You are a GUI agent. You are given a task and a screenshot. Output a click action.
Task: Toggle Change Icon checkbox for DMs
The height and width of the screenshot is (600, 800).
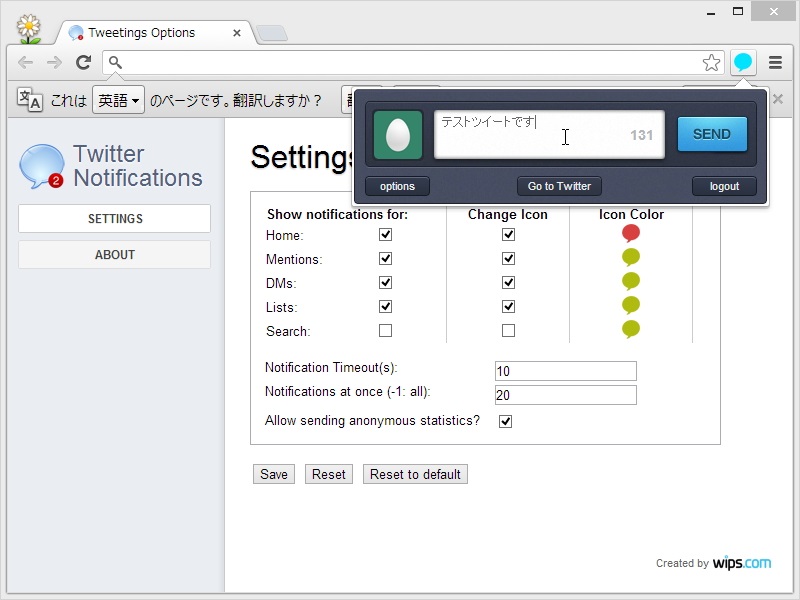508,283
